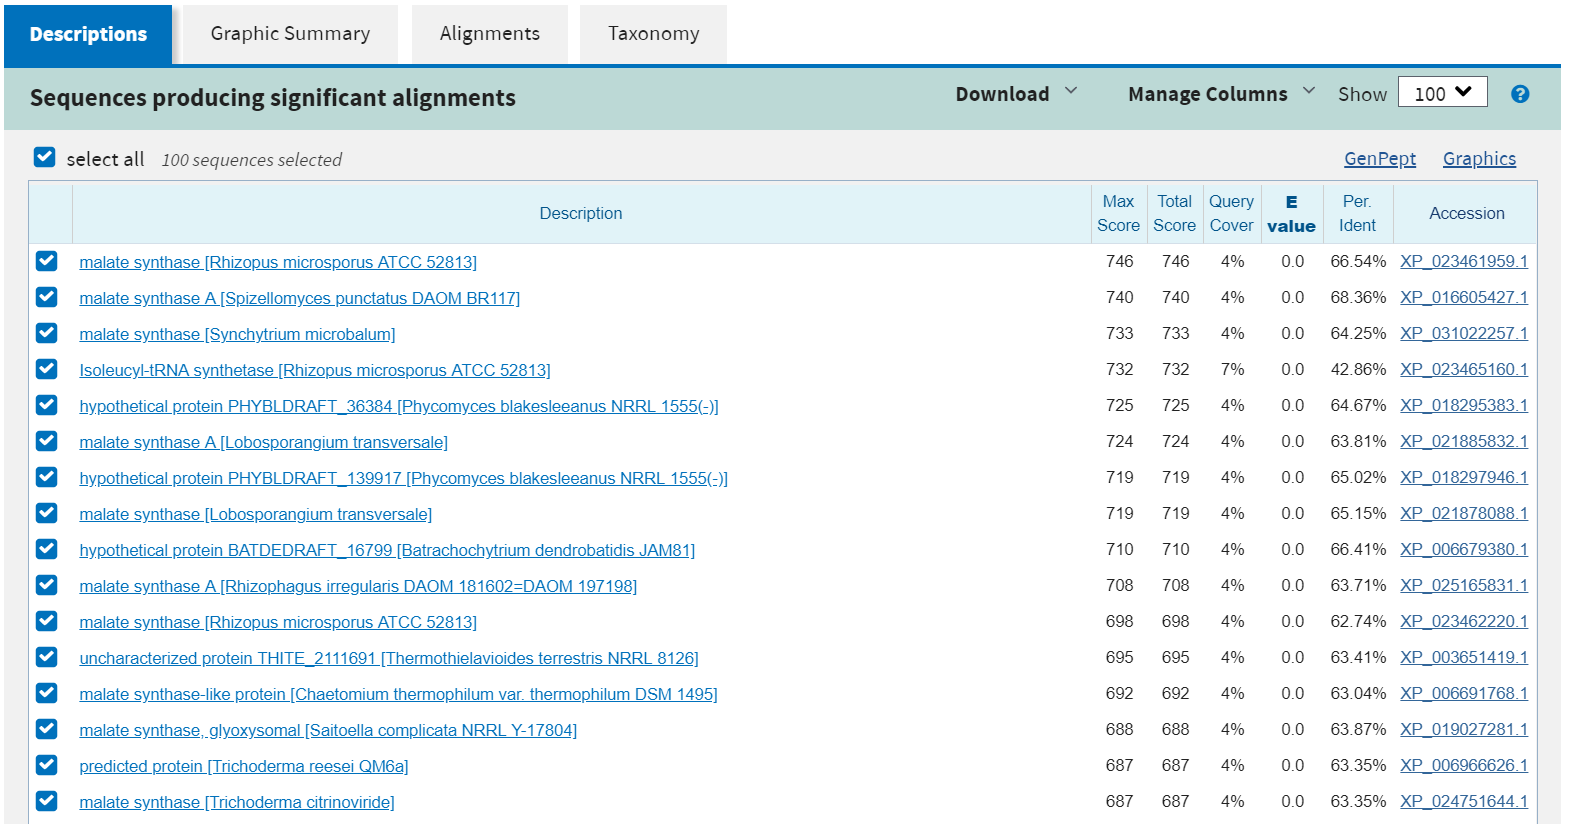Open the Show 100 results selector
The height and width of the screenshot is (824, 1570).
[1442, 92]
